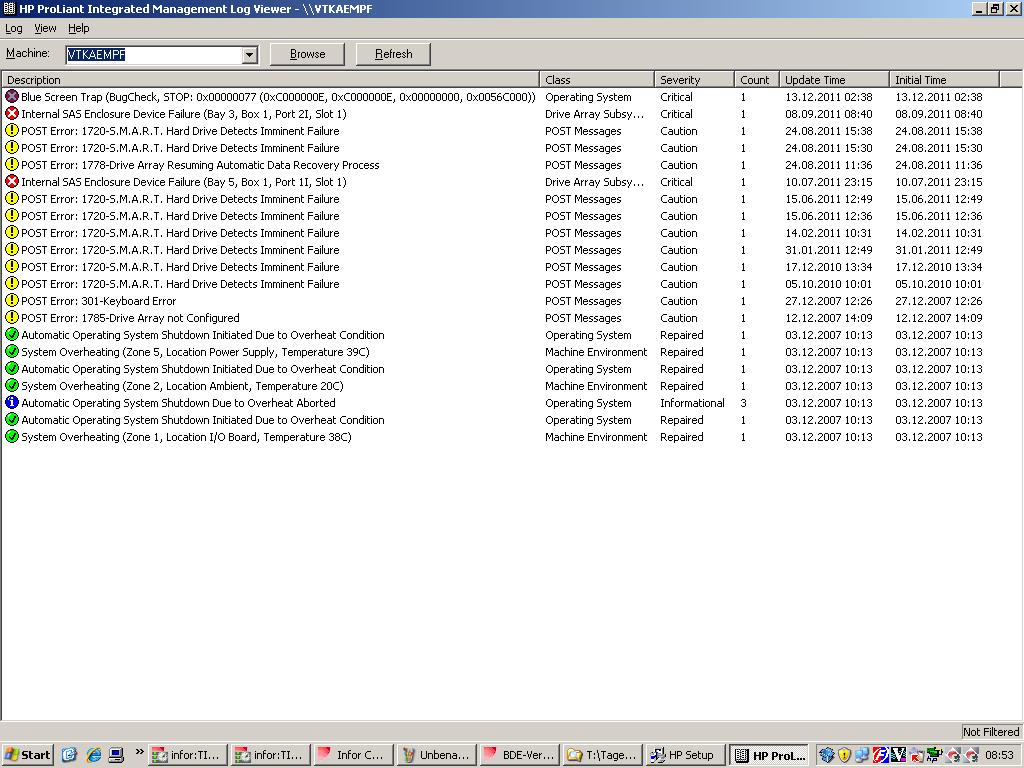
Task: Open the Help menu
Action: point(78,28)
